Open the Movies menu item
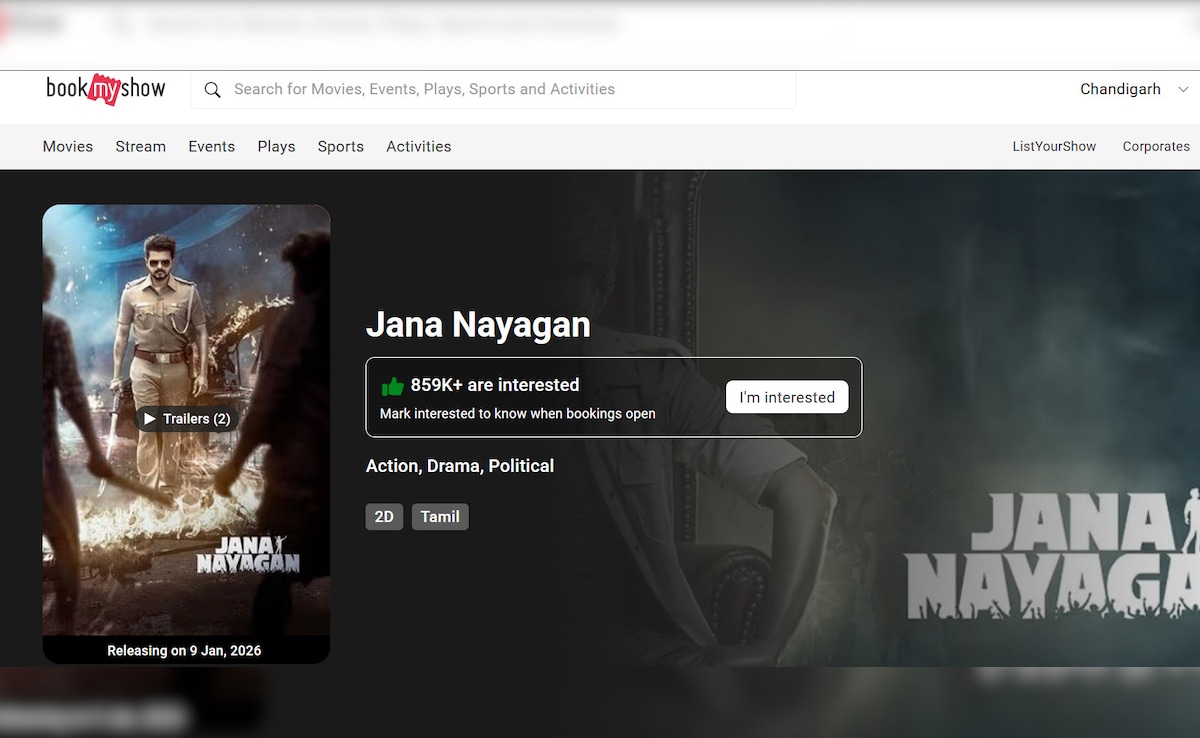The image size is (1200, 738). click(68, 147)
